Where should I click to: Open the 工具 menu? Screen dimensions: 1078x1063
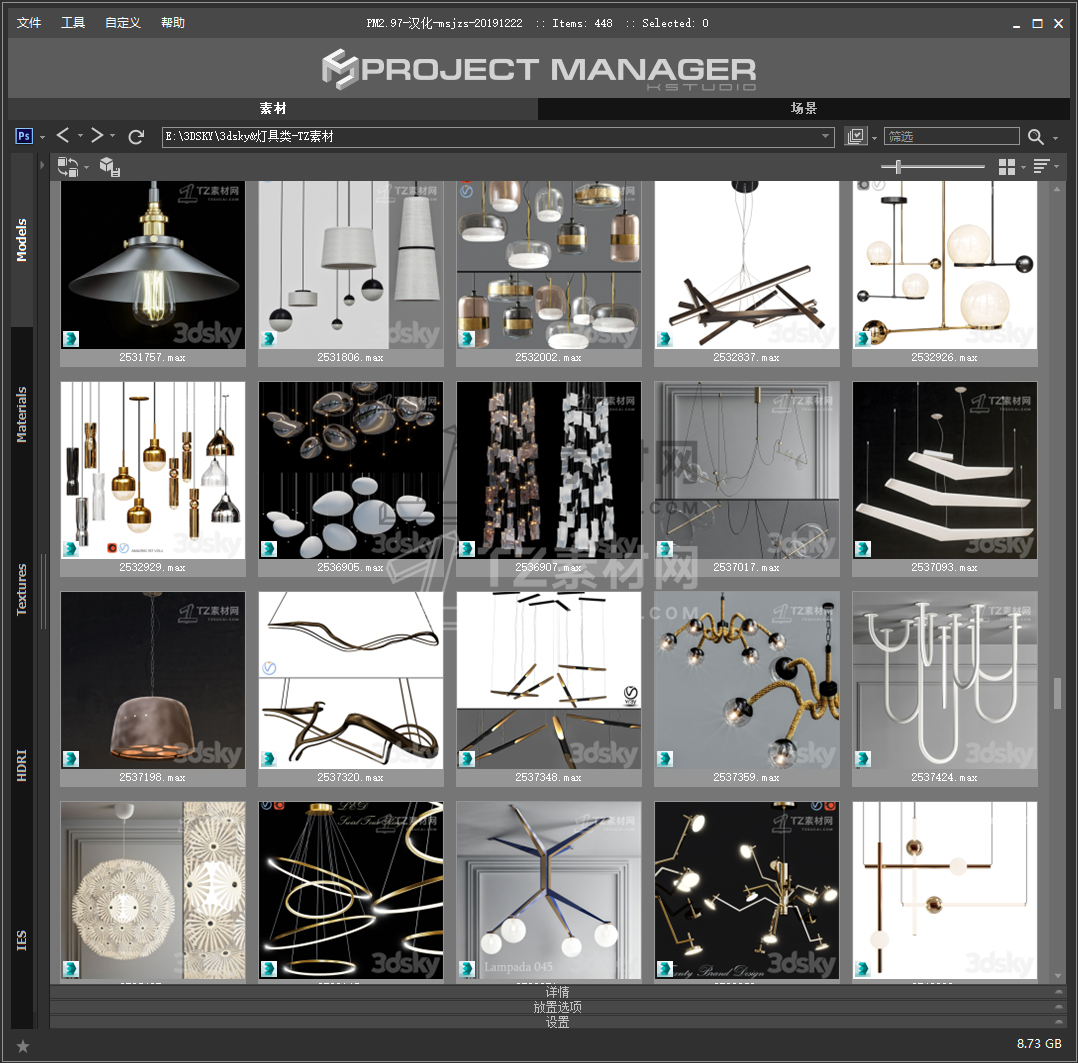pos(73,23)
